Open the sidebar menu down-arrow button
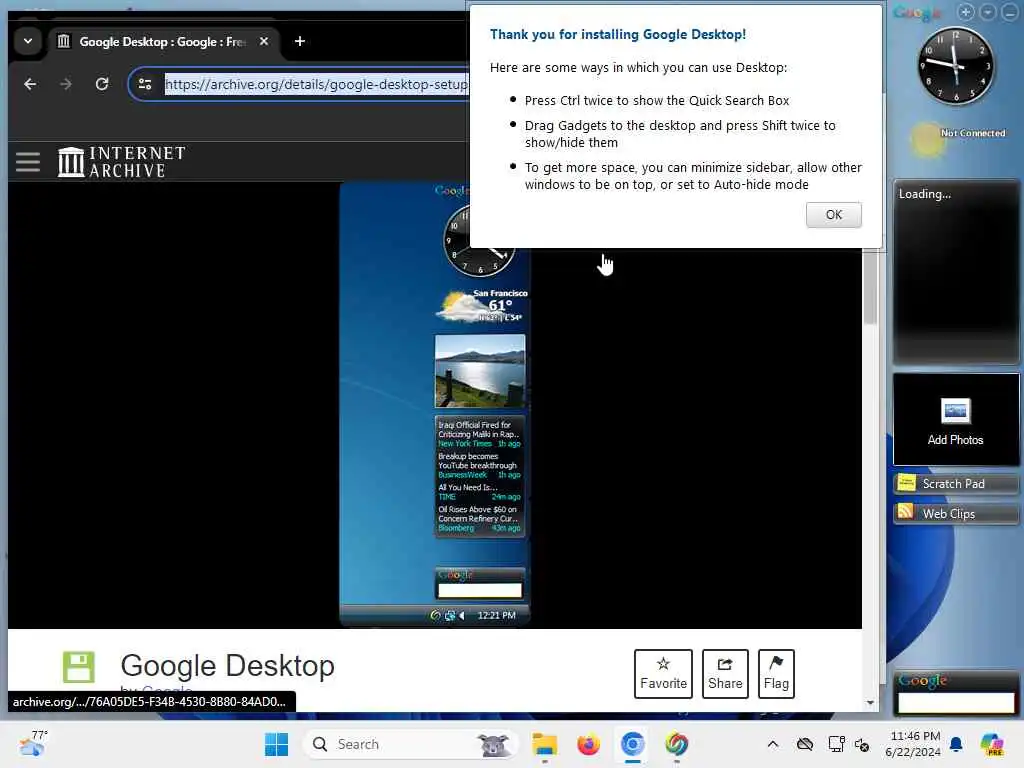The height and width of the screenshot is (768, 1024). pos(988,12)
